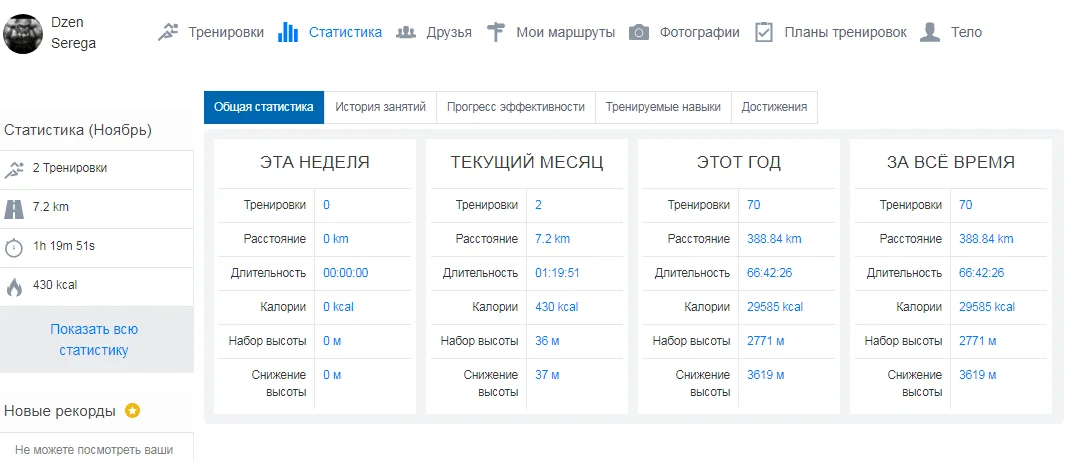Click the Друзья people icon

point(406,32)
